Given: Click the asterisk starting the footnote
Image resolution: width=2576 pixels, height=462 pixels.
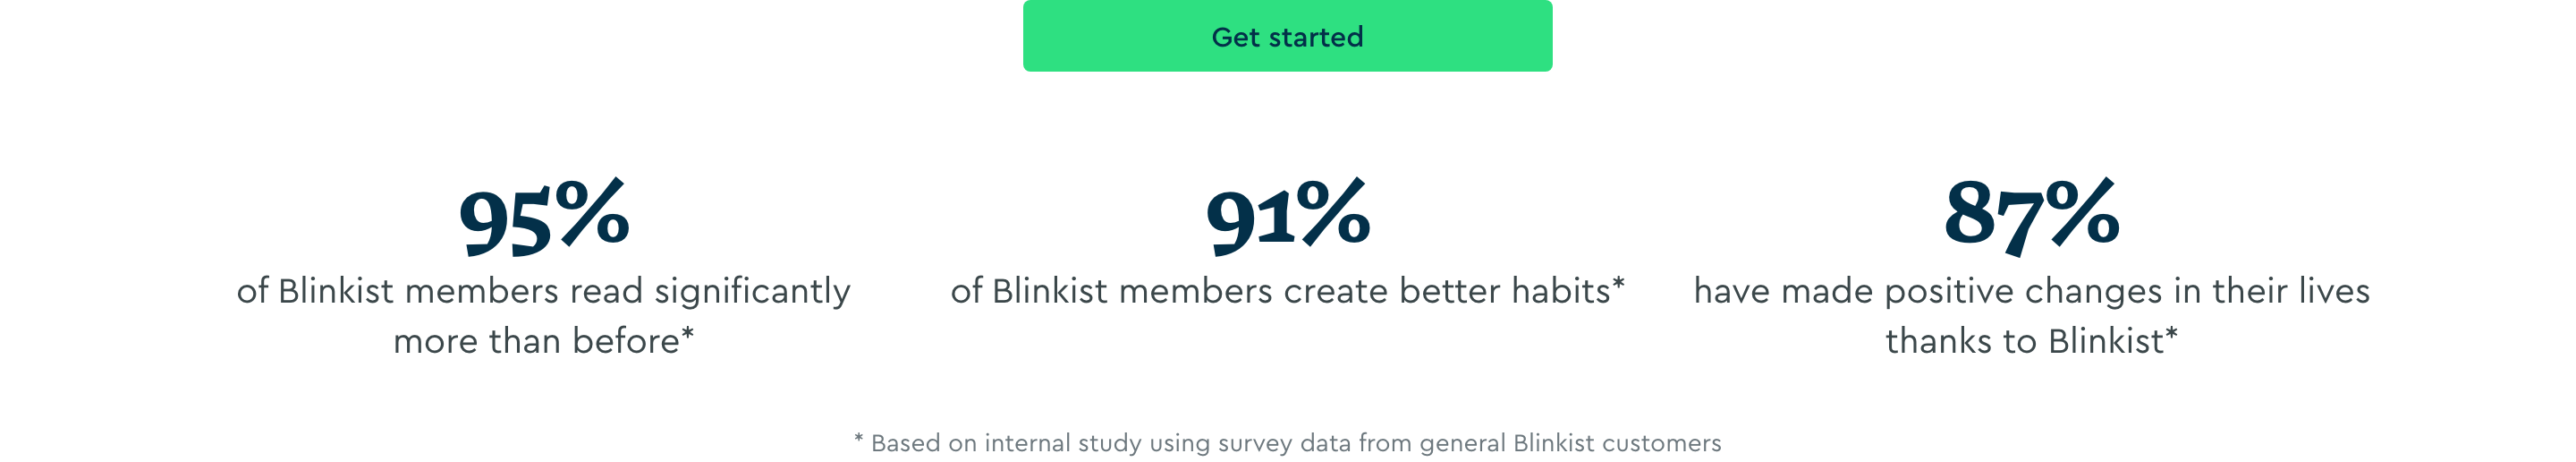Looking at the screenshot, I should 859,438.
